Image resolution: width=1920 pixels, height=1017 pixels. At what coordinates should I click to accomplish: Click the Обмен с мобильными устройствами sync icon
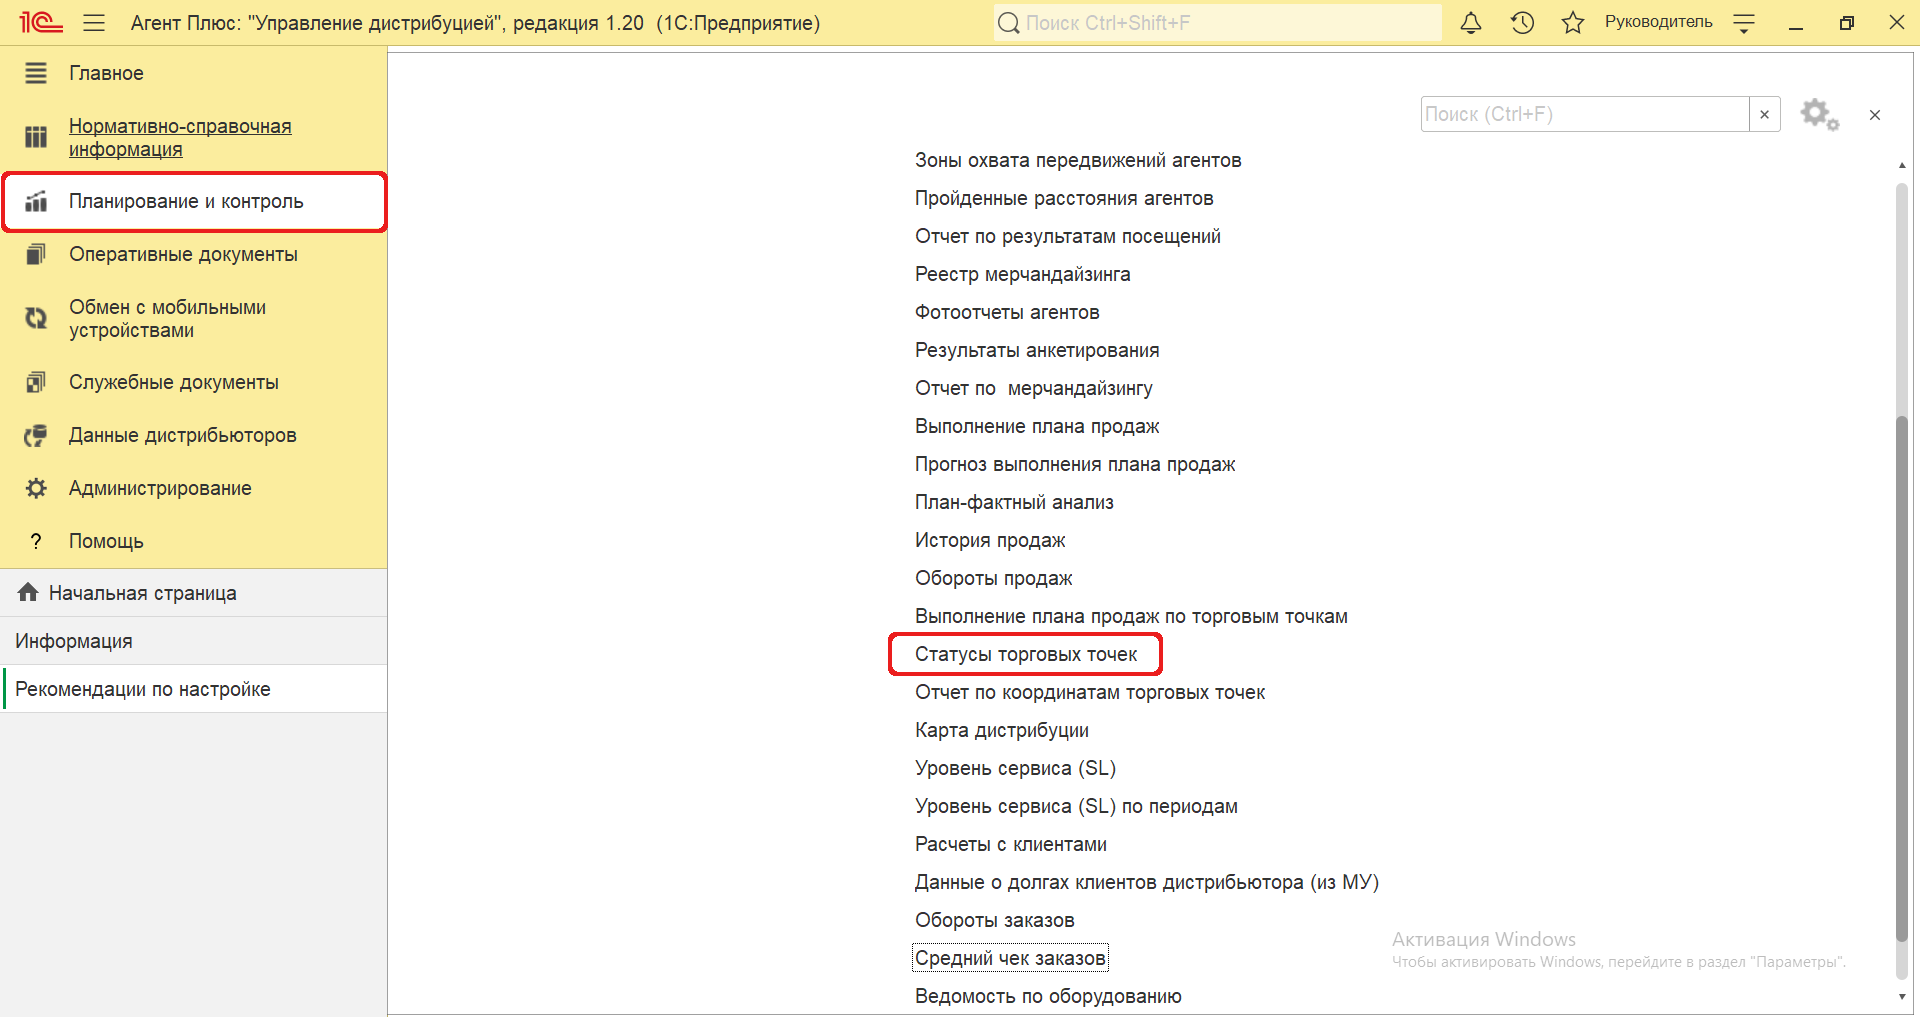point(36,318)
